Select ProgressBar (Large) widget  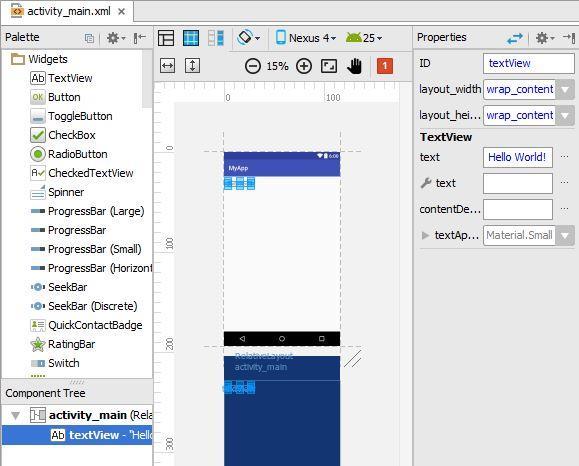point(87,211)
